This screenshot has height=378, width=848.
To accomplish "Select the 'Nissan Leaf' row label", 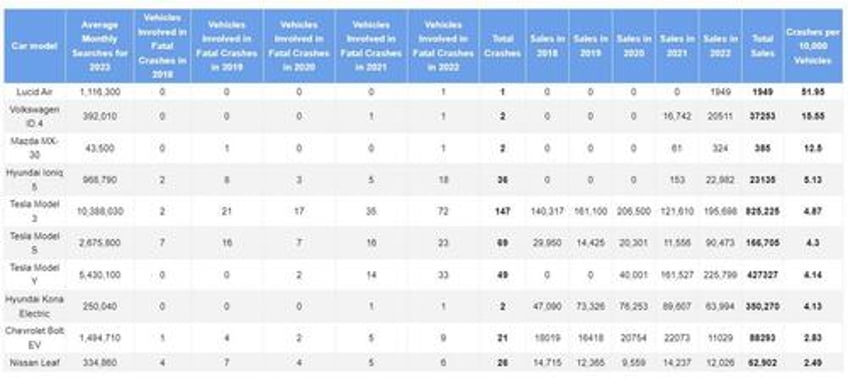I will (x=34, y=363).
